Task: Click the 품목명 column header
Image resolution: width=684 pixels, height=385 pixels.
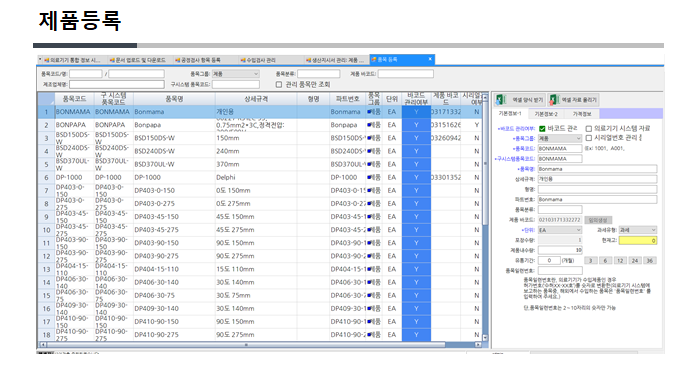Action: [174, 99]
